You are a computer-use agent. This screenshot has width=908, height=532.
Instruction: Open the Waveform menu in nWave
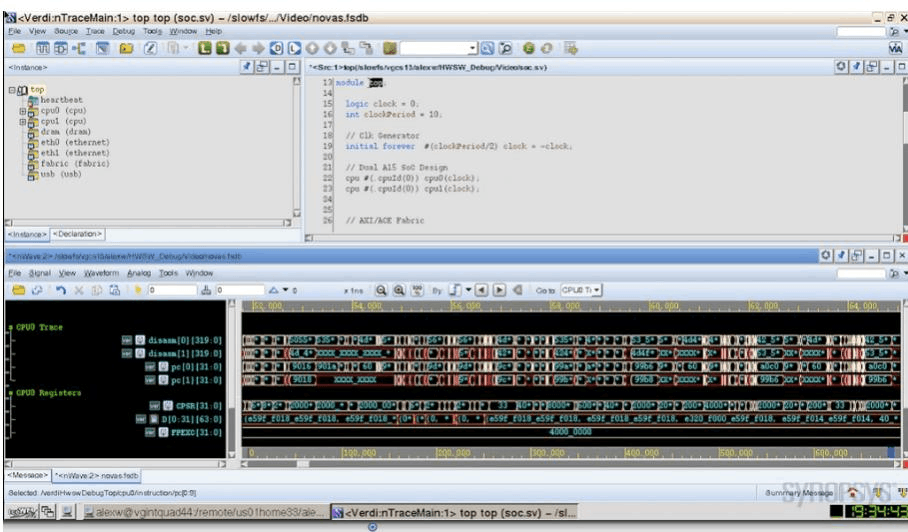(101, 273)
